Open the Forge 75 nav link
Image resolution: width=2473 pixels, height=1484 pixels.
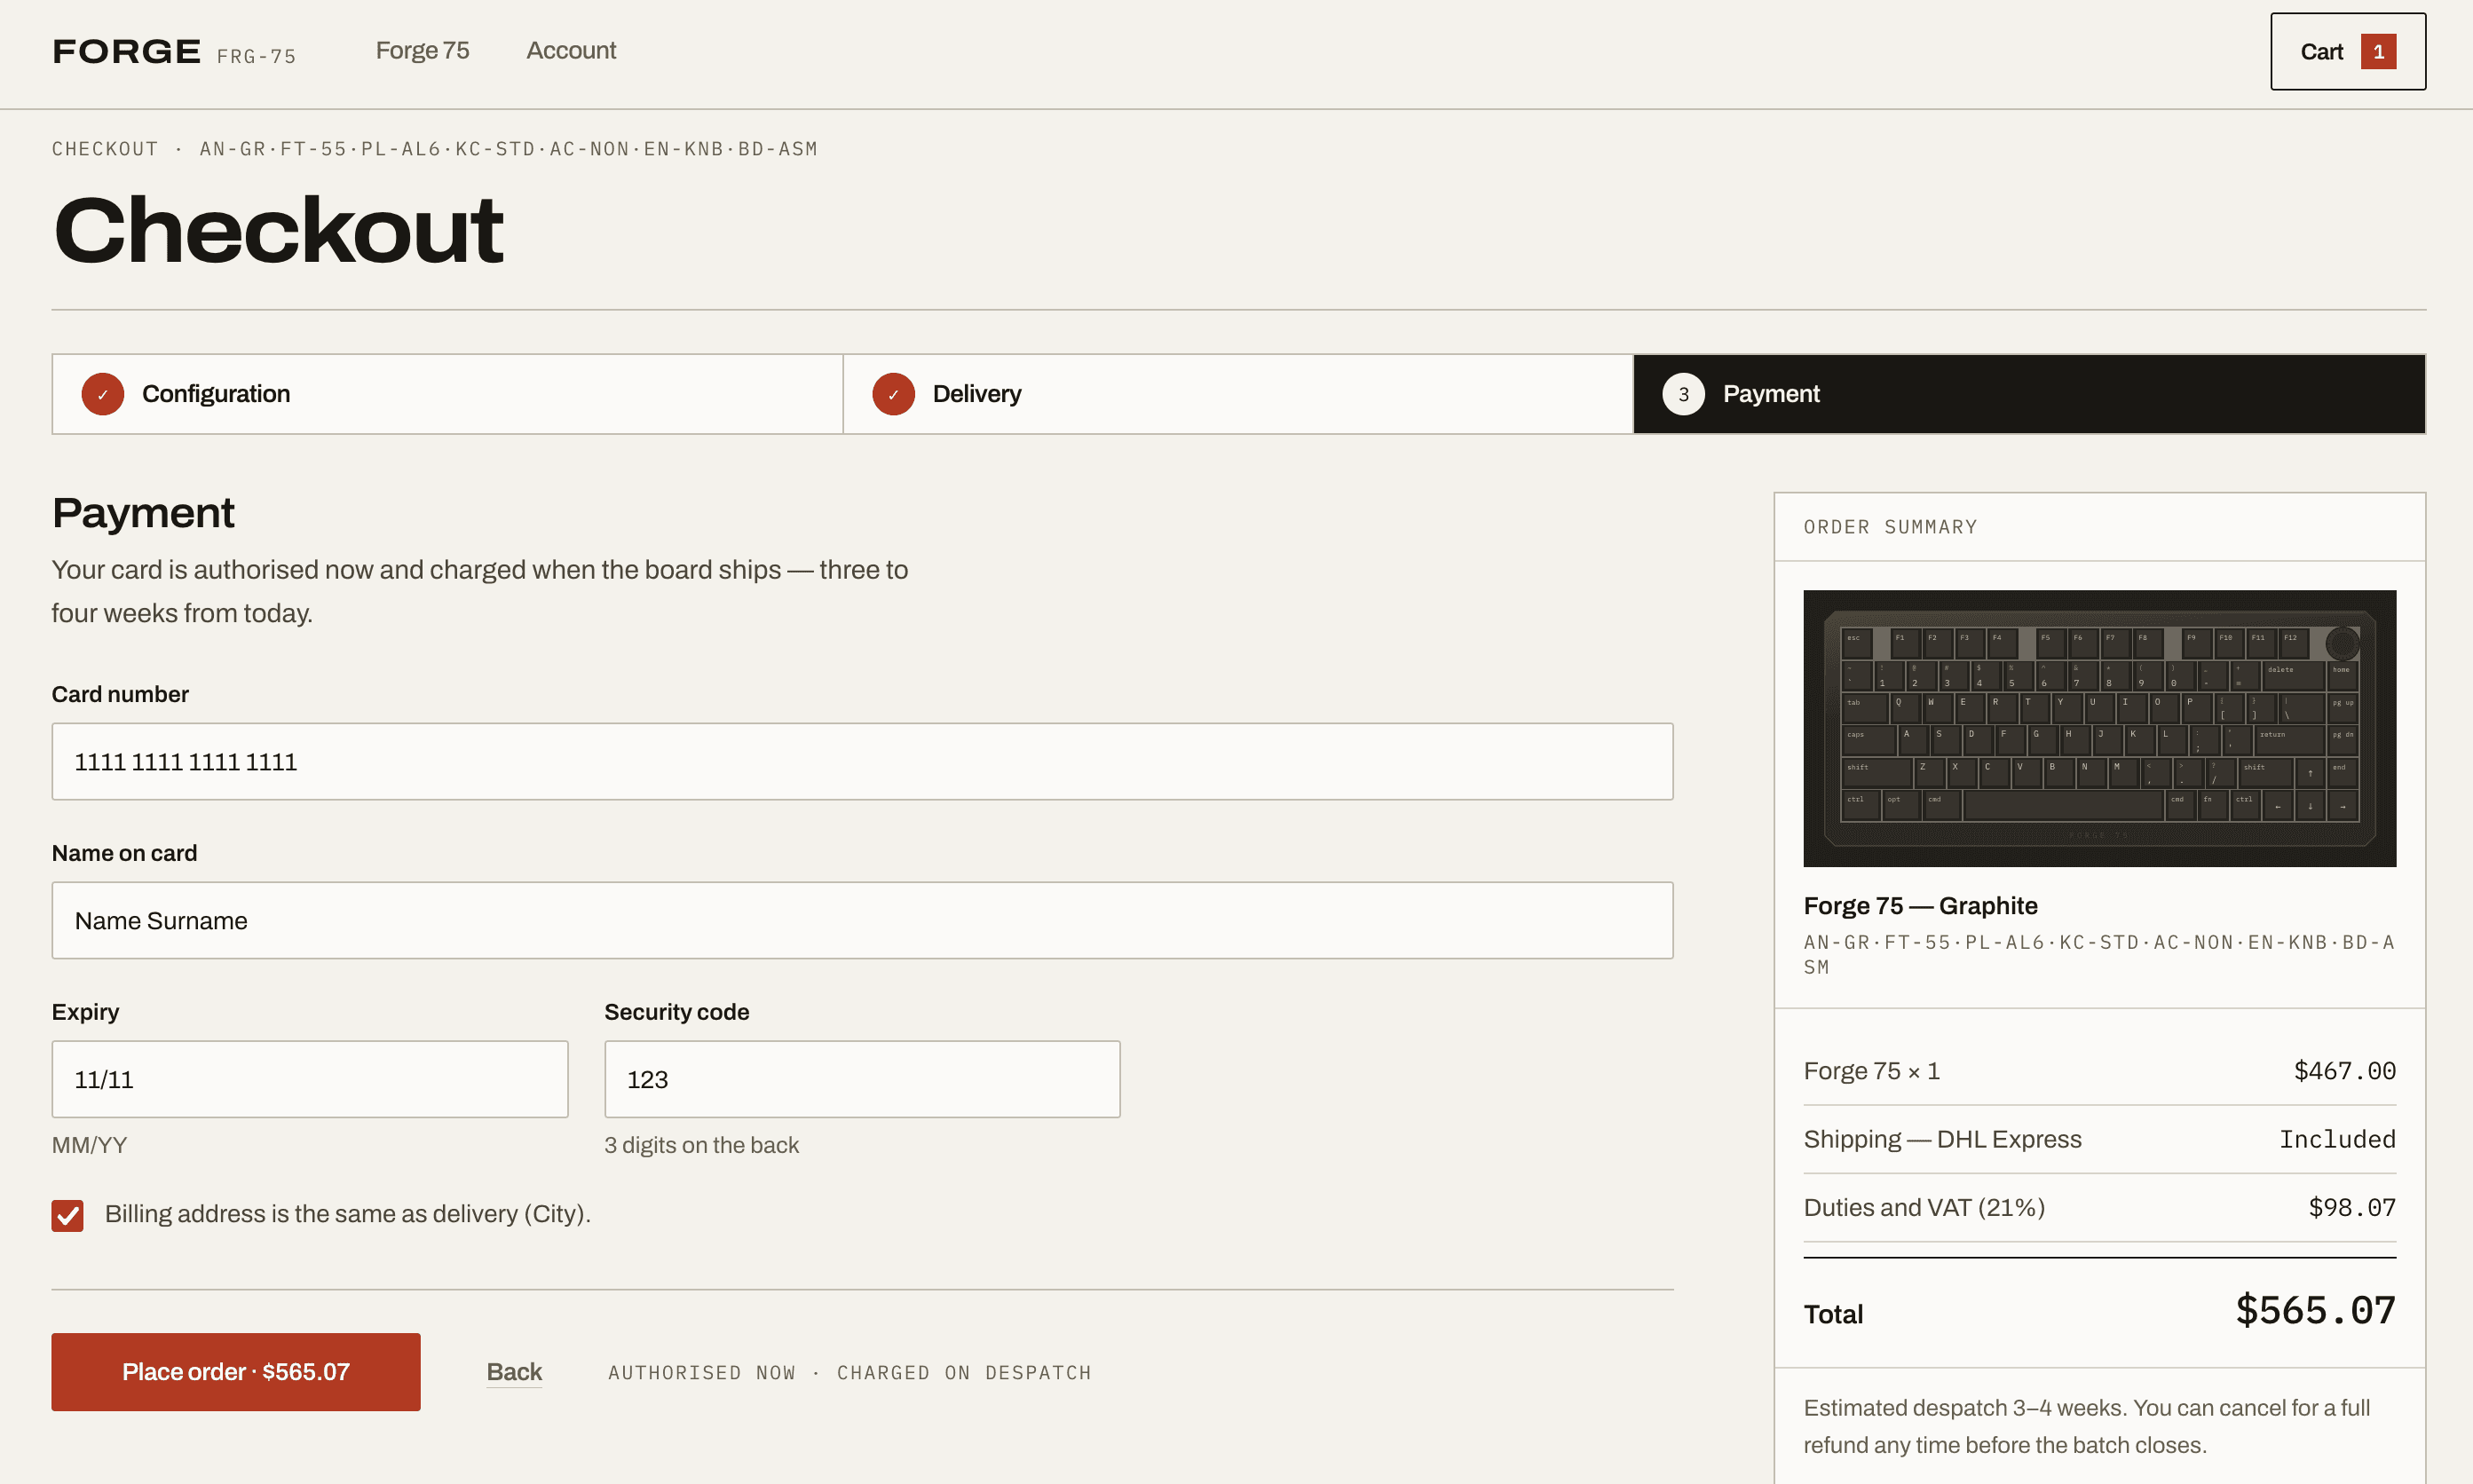422,51
